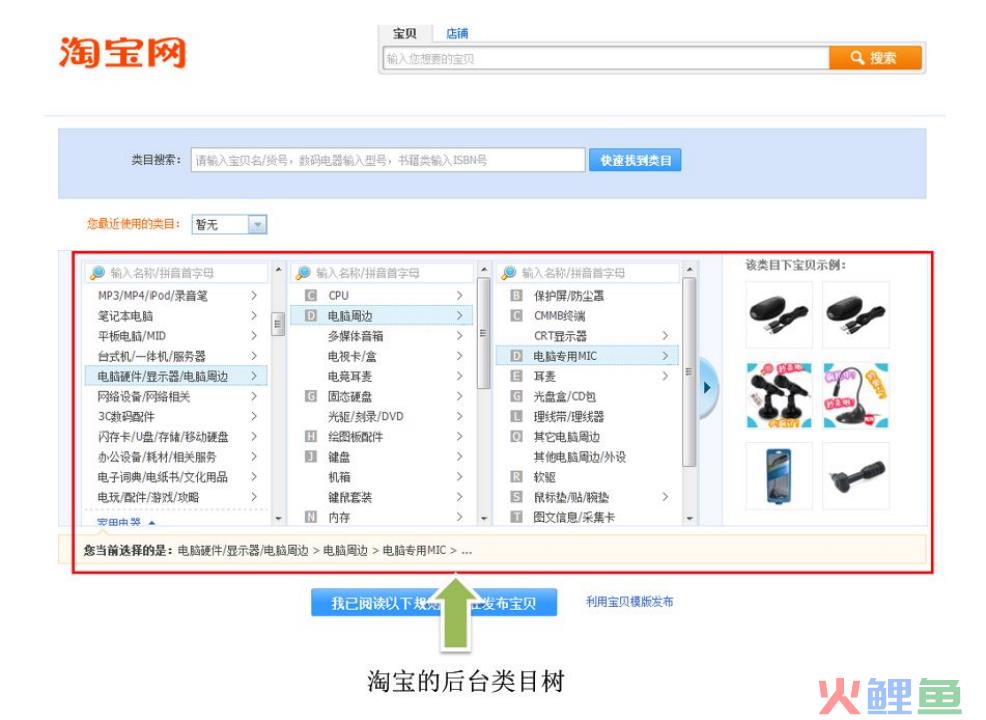Click the orange 搜索 search button
The height and width of the screenshot is (720, 986).
(x=875, y=58)
